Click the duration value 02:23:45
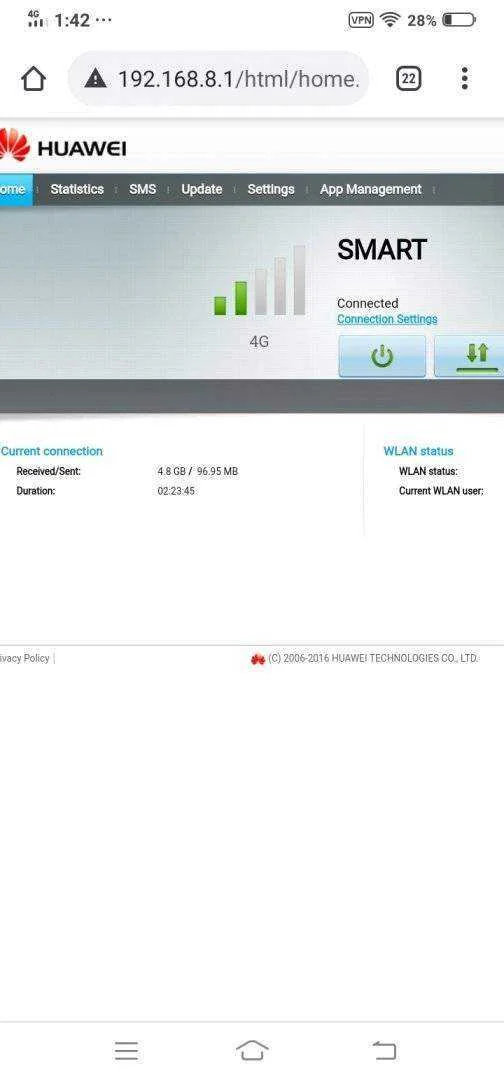This screenshot has width=504, height=1080. click(176, 491)
